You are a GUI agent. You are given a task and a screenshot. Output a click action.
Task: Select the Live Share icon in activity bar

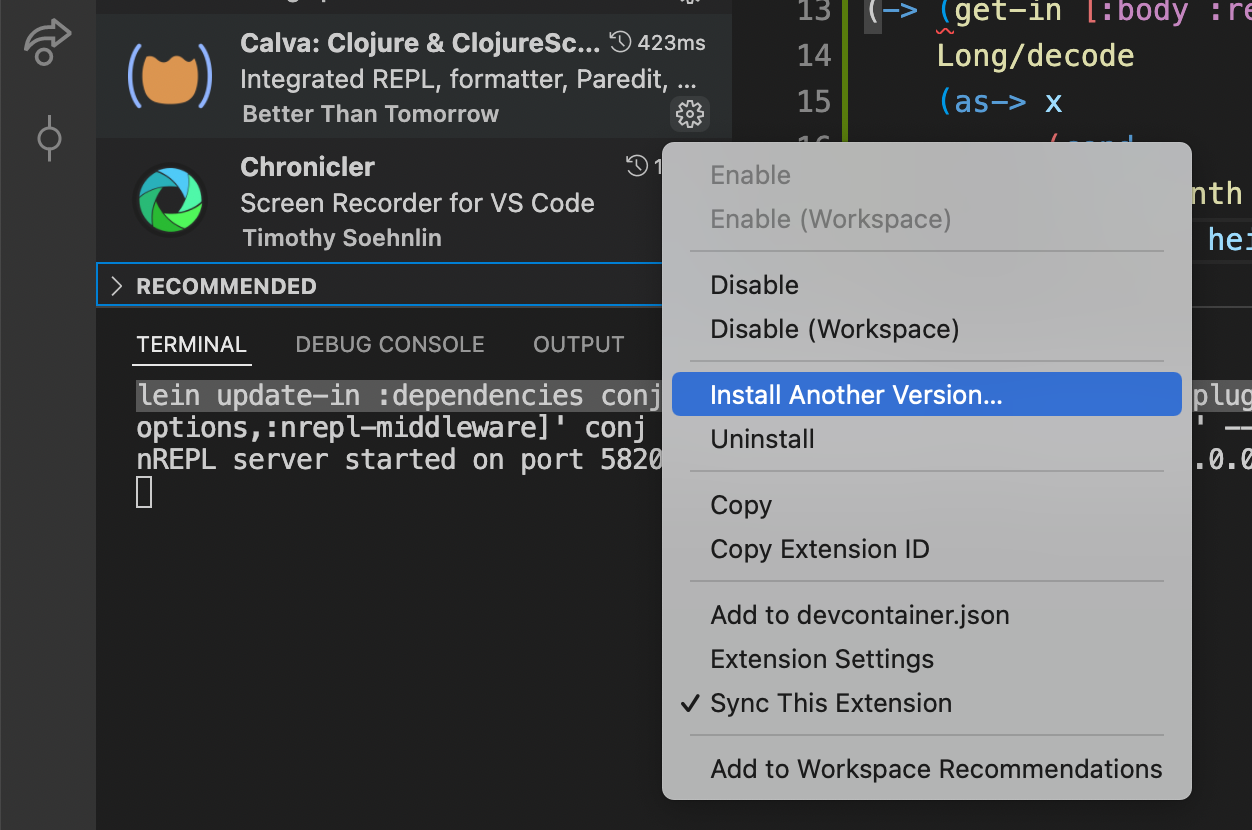[47, 42]
